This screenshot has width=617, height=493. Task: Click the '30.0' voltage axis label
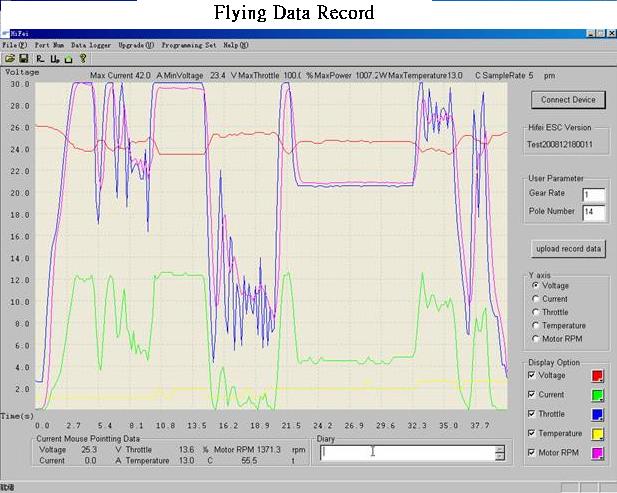coord(20,84)
